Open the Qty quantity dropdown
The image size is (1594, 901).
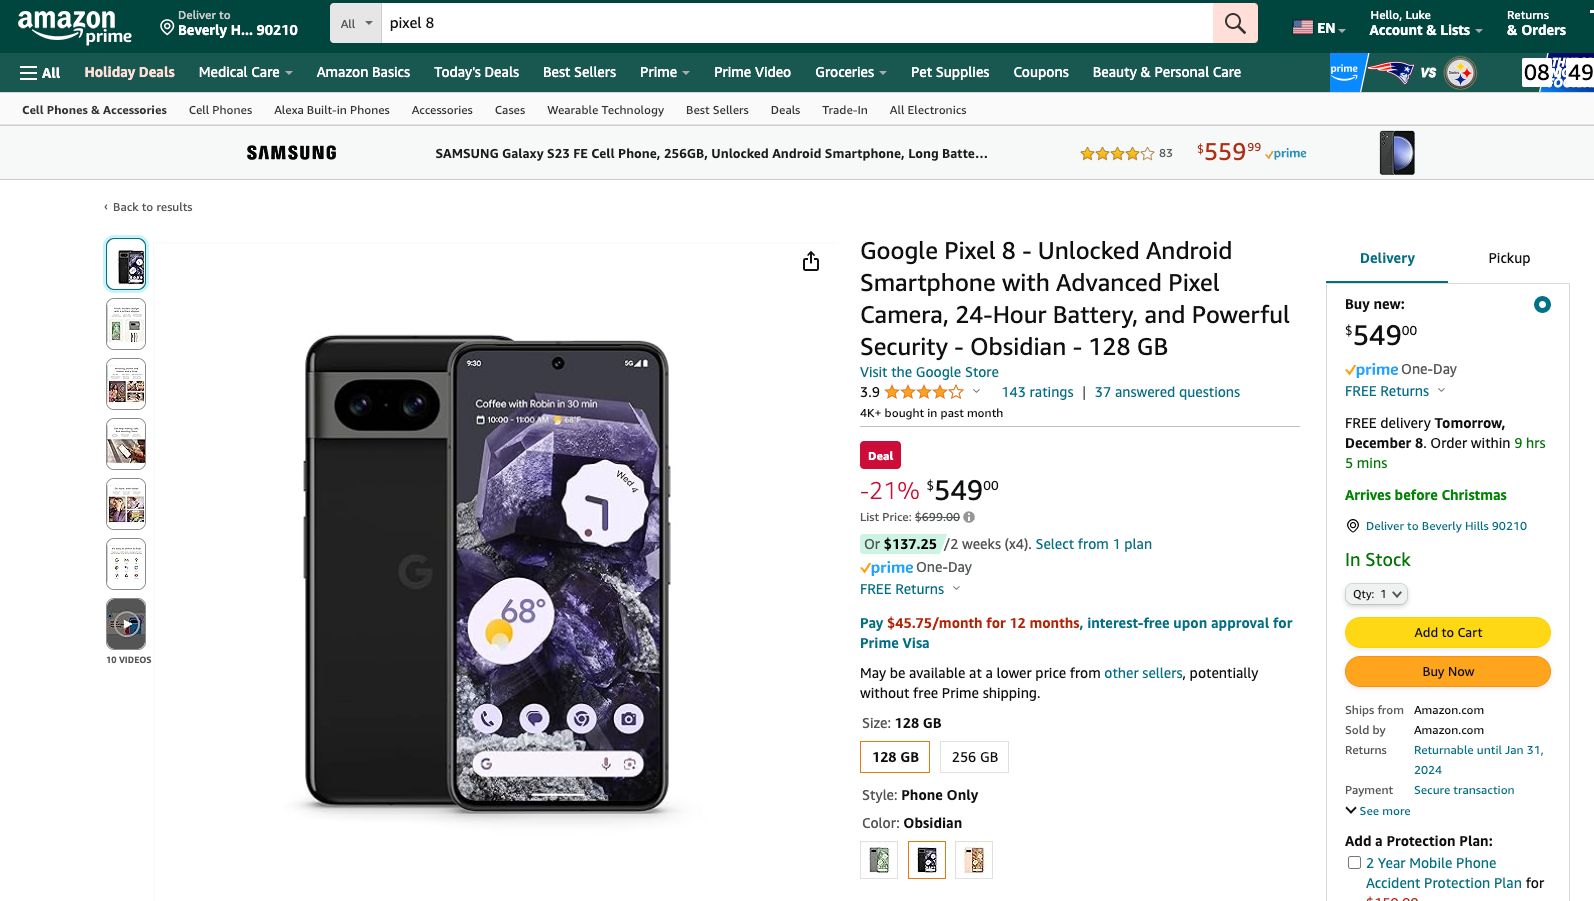pyautogui.click(x=1376, y=594)
